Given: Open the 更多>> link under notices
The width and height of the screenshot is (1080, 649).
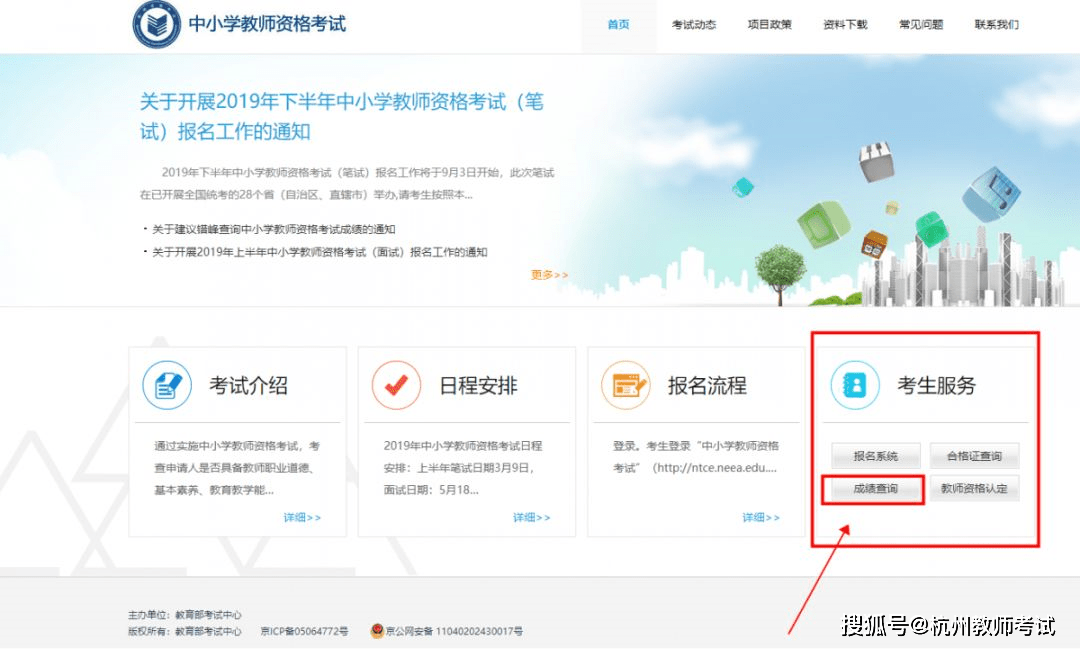Looking at the screenshot, I should pos(549,275).
